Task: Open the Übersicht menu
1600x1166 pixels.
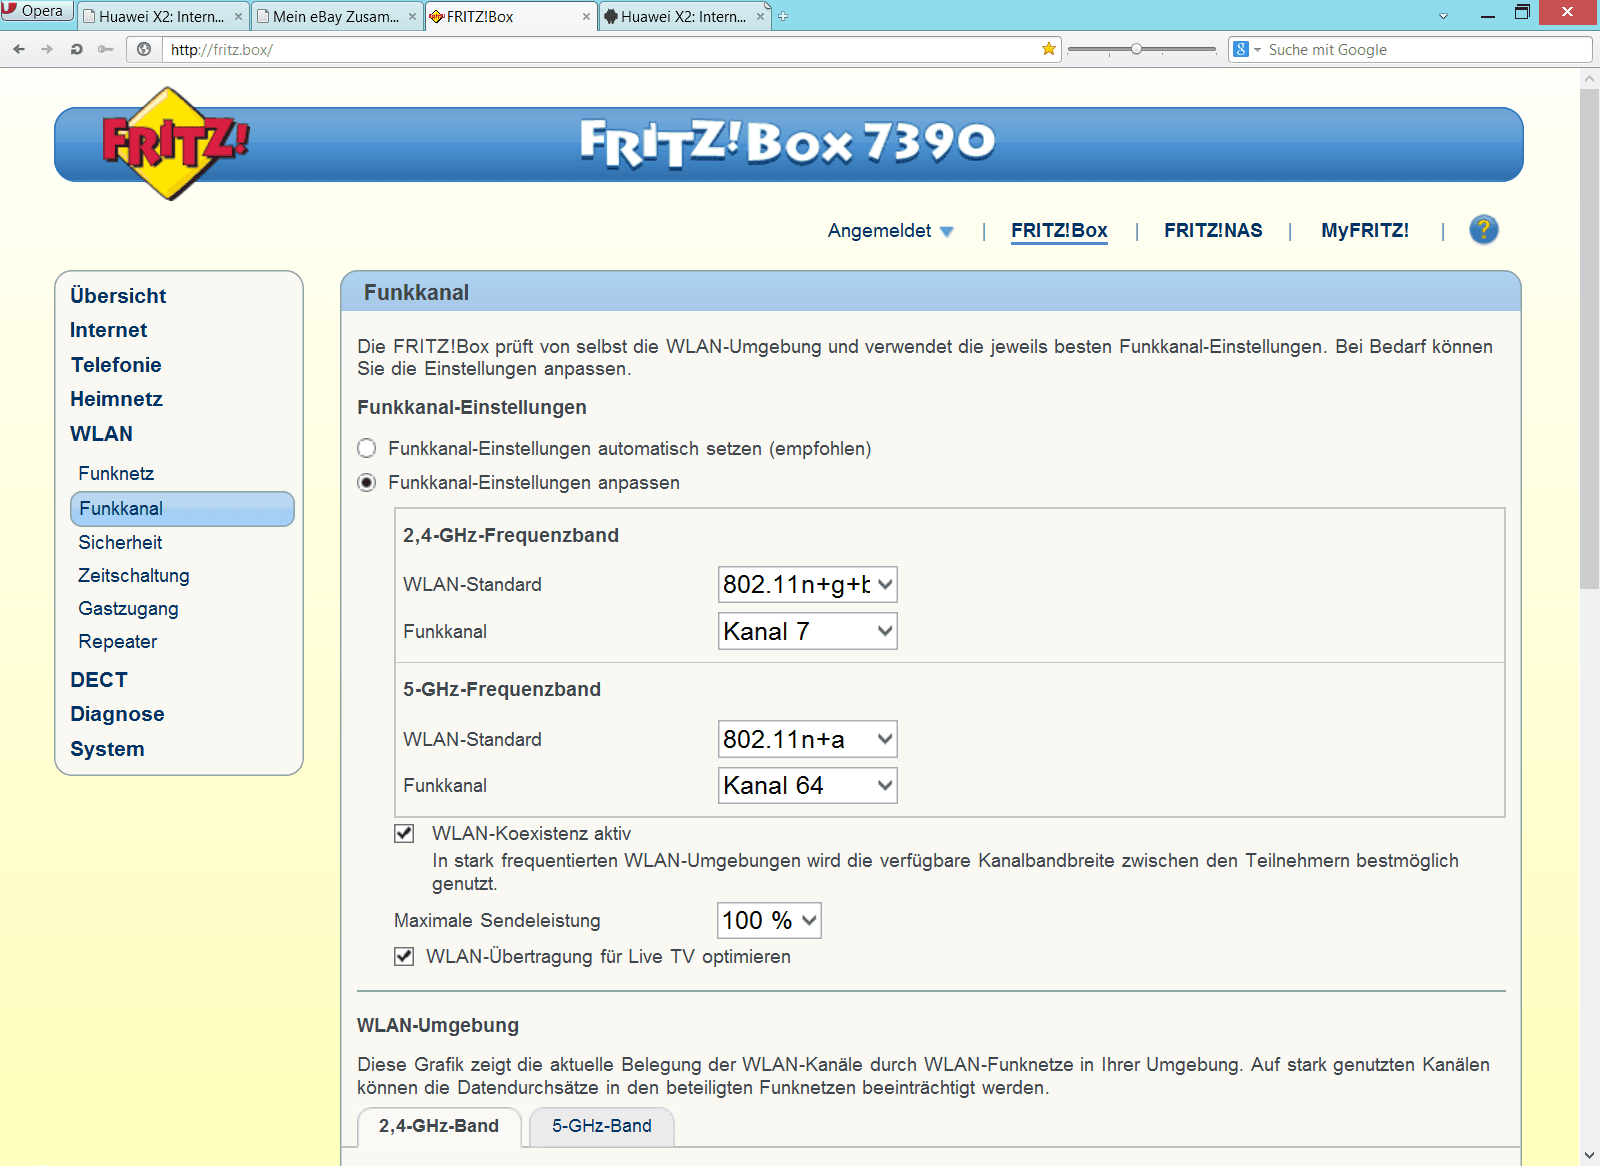Action: pyautogui.click(x=118, y=296)
